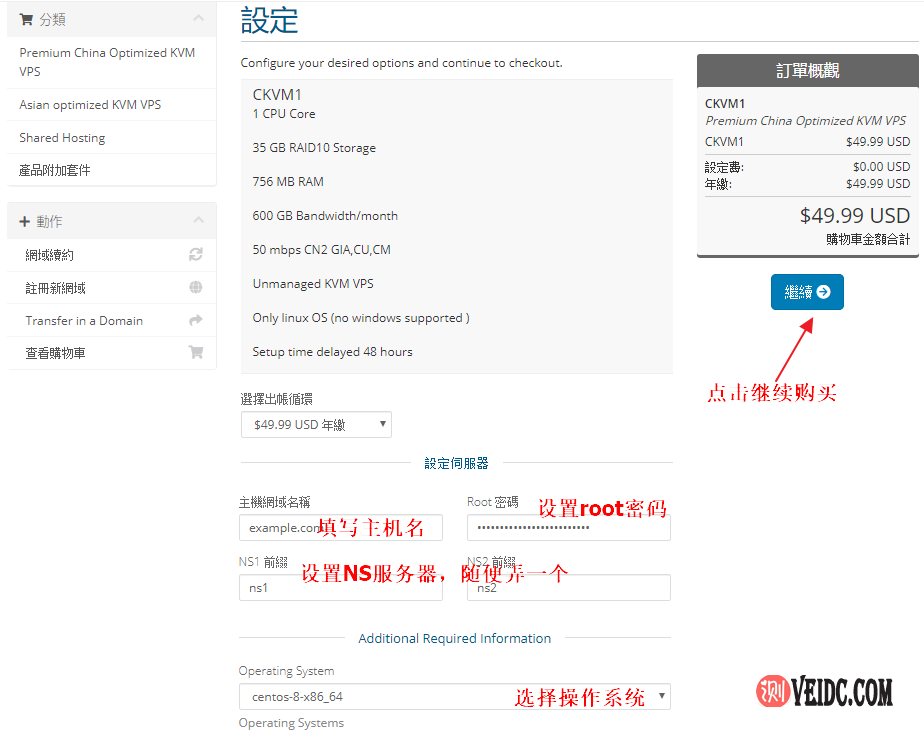Image resolution: width=924 pixels, height=737 pixels.
Task: Click the Only linux OS notice line
Action: [361, 318]
